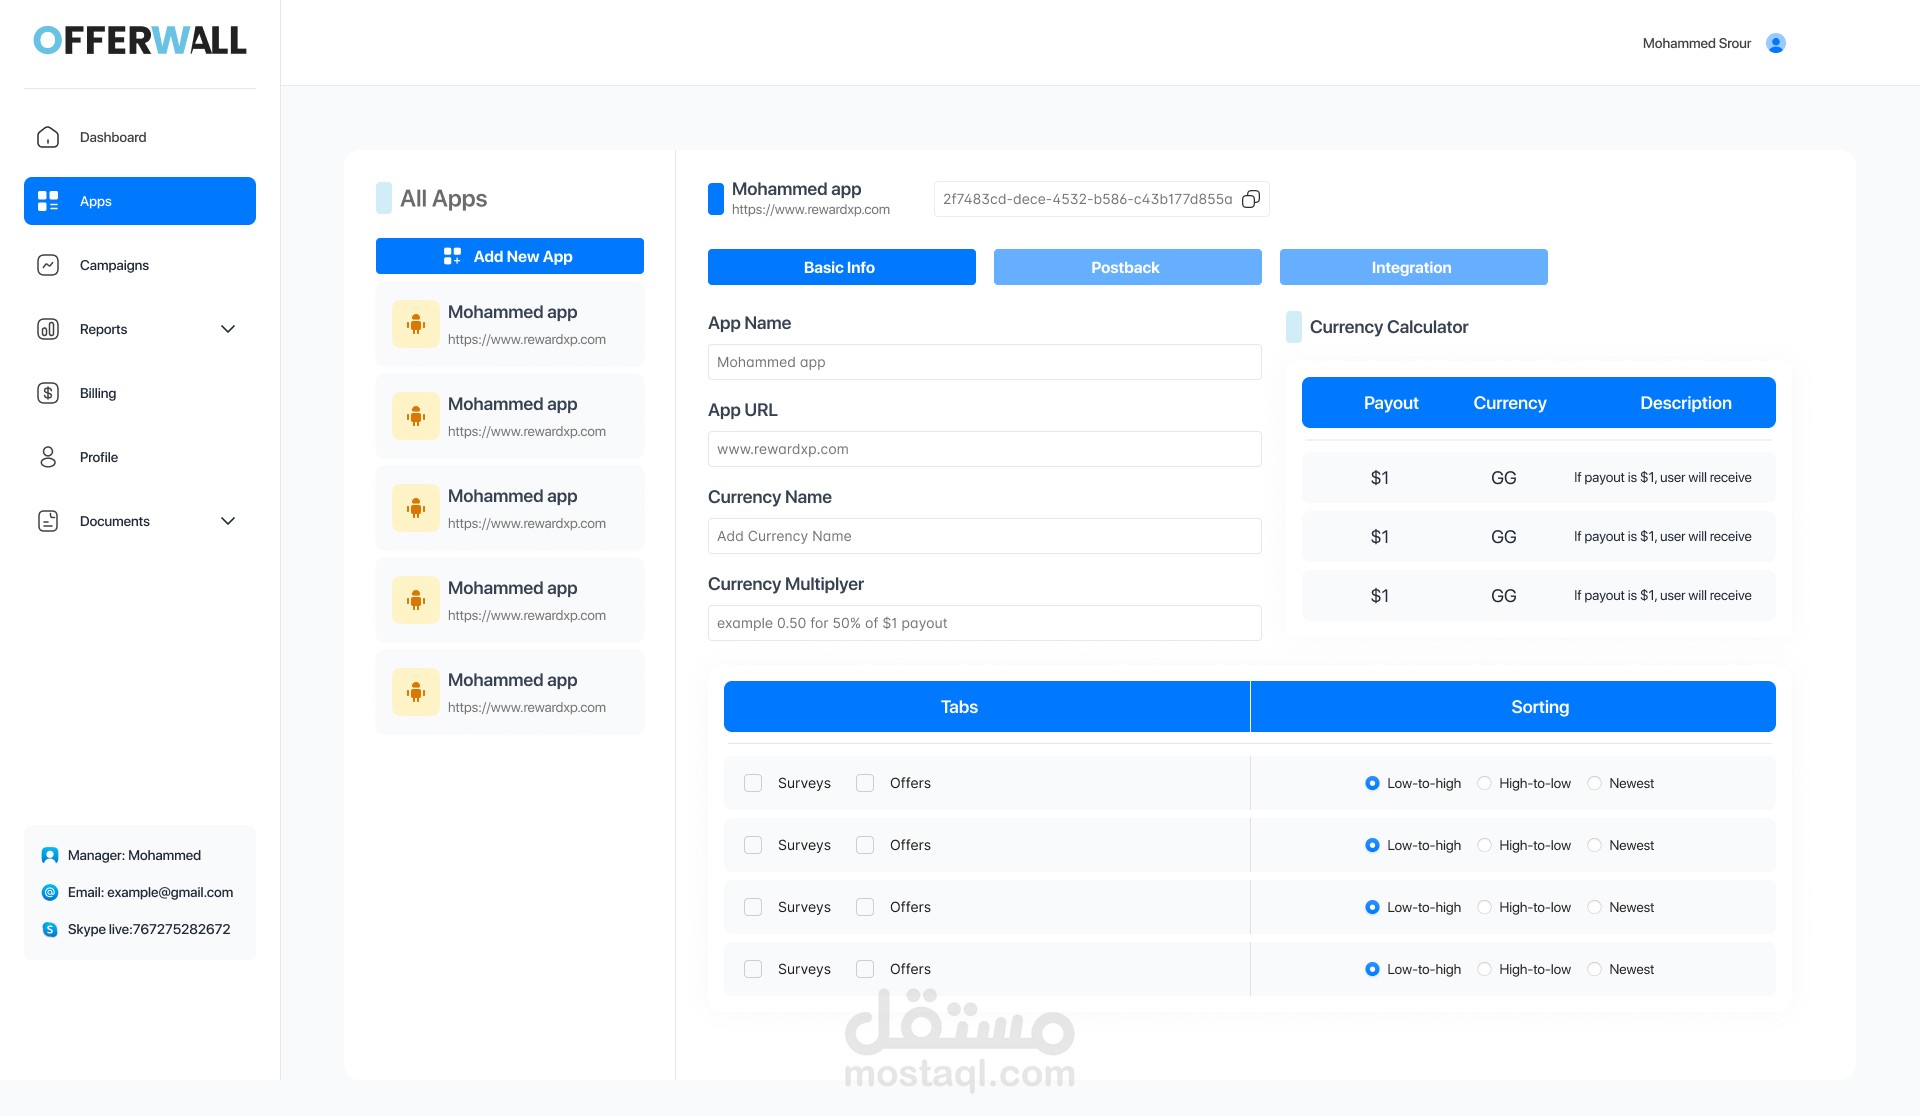Click the Dashboard home icon in sidebar
The width and height of the screenshot is (1920, 1116).
48,137
